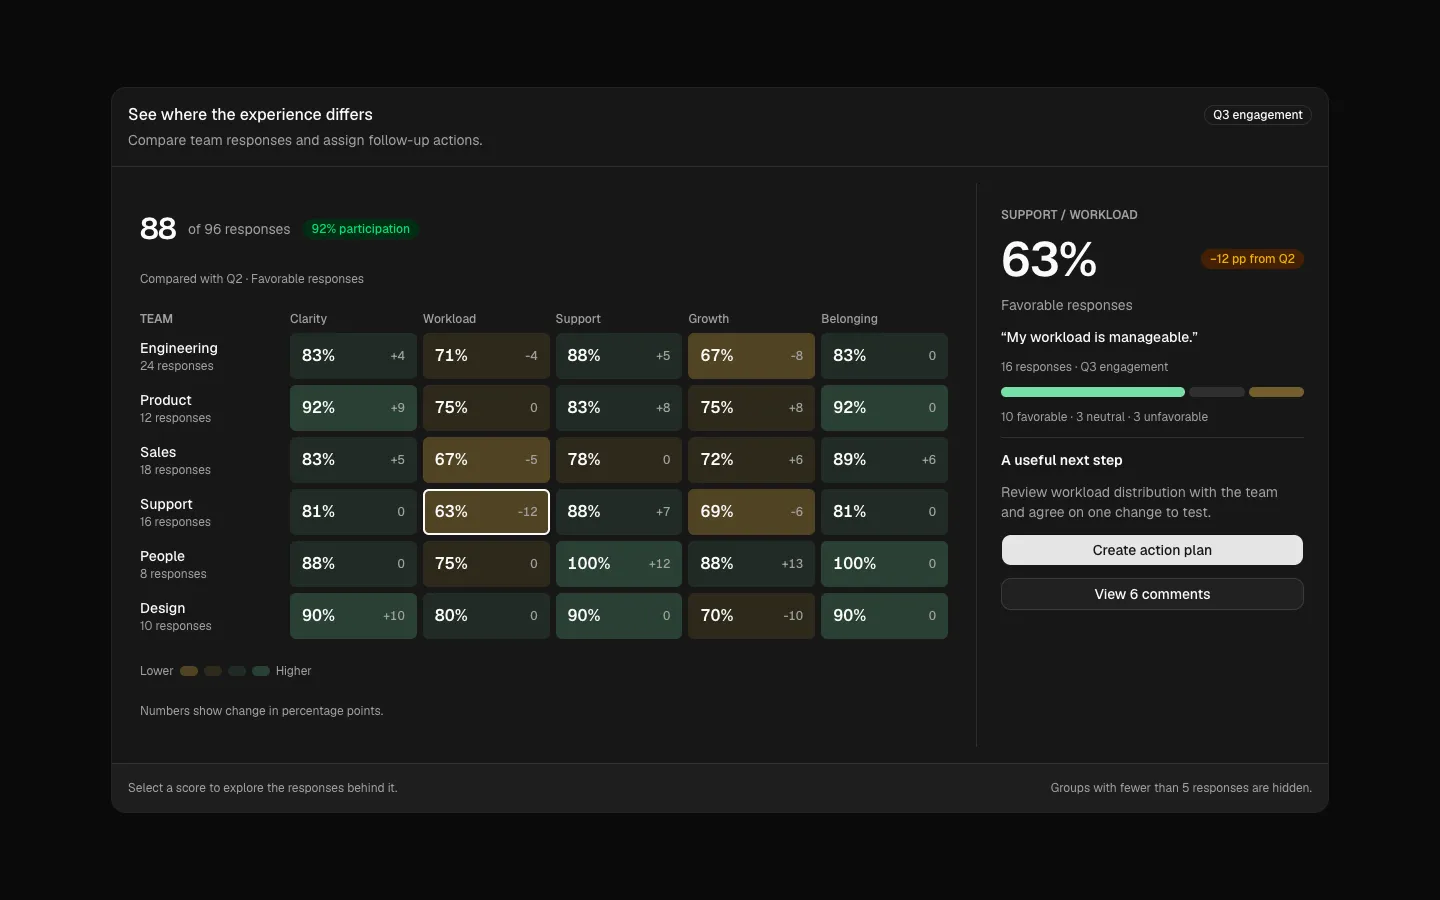
Task: Select the 92% participation pill
Action: tap(360, 229)
